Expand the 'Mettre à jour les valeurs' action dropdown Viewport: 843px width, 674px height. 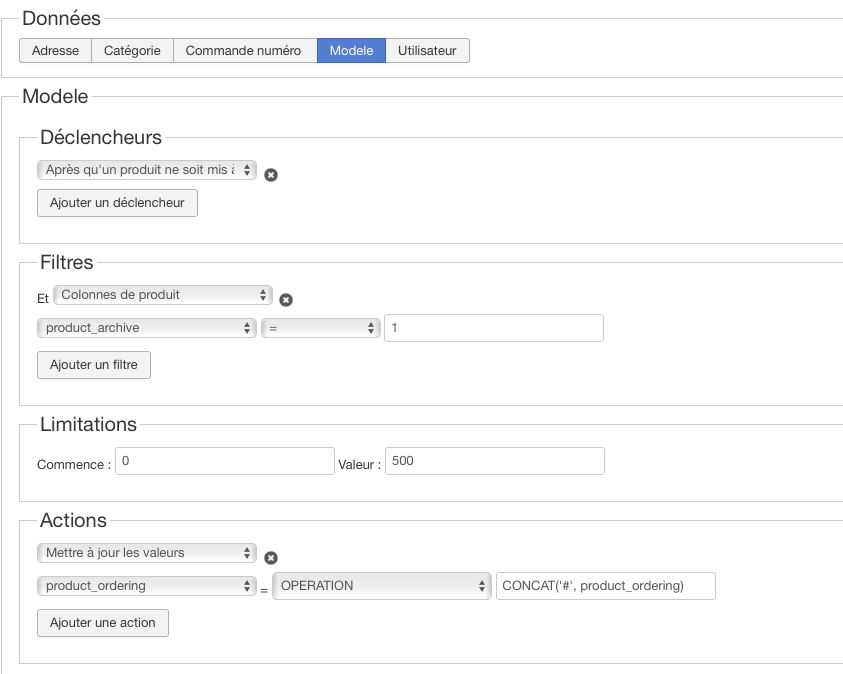(x=147, y=552)
